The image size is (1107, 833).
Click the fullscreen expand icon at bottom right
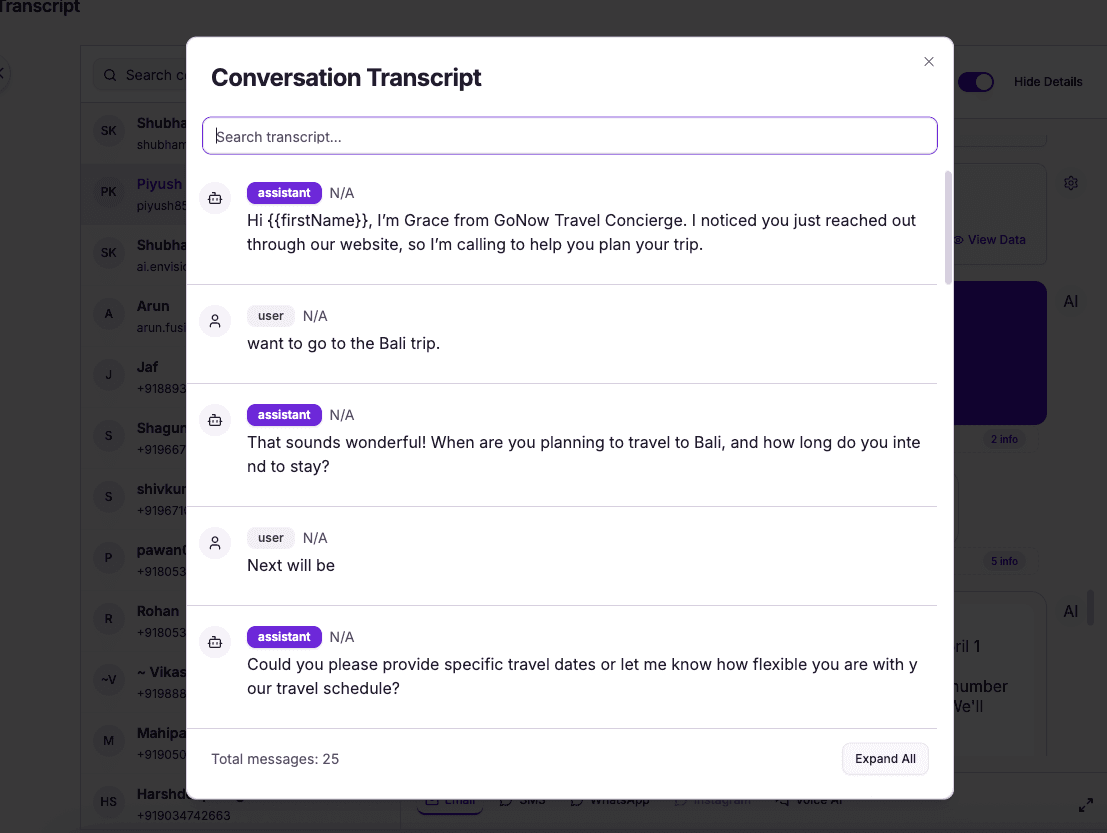coord(1085,804)
